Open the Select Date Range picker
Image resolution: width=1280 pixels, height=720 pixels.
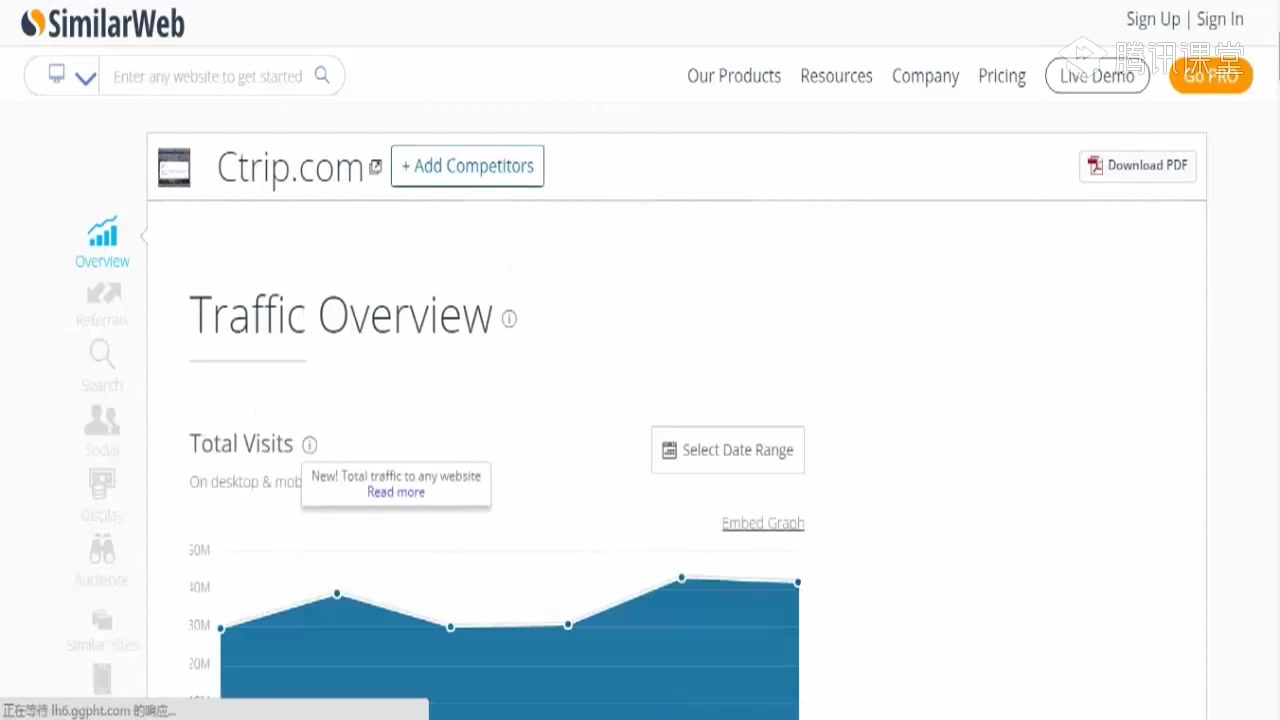[728, 450]
